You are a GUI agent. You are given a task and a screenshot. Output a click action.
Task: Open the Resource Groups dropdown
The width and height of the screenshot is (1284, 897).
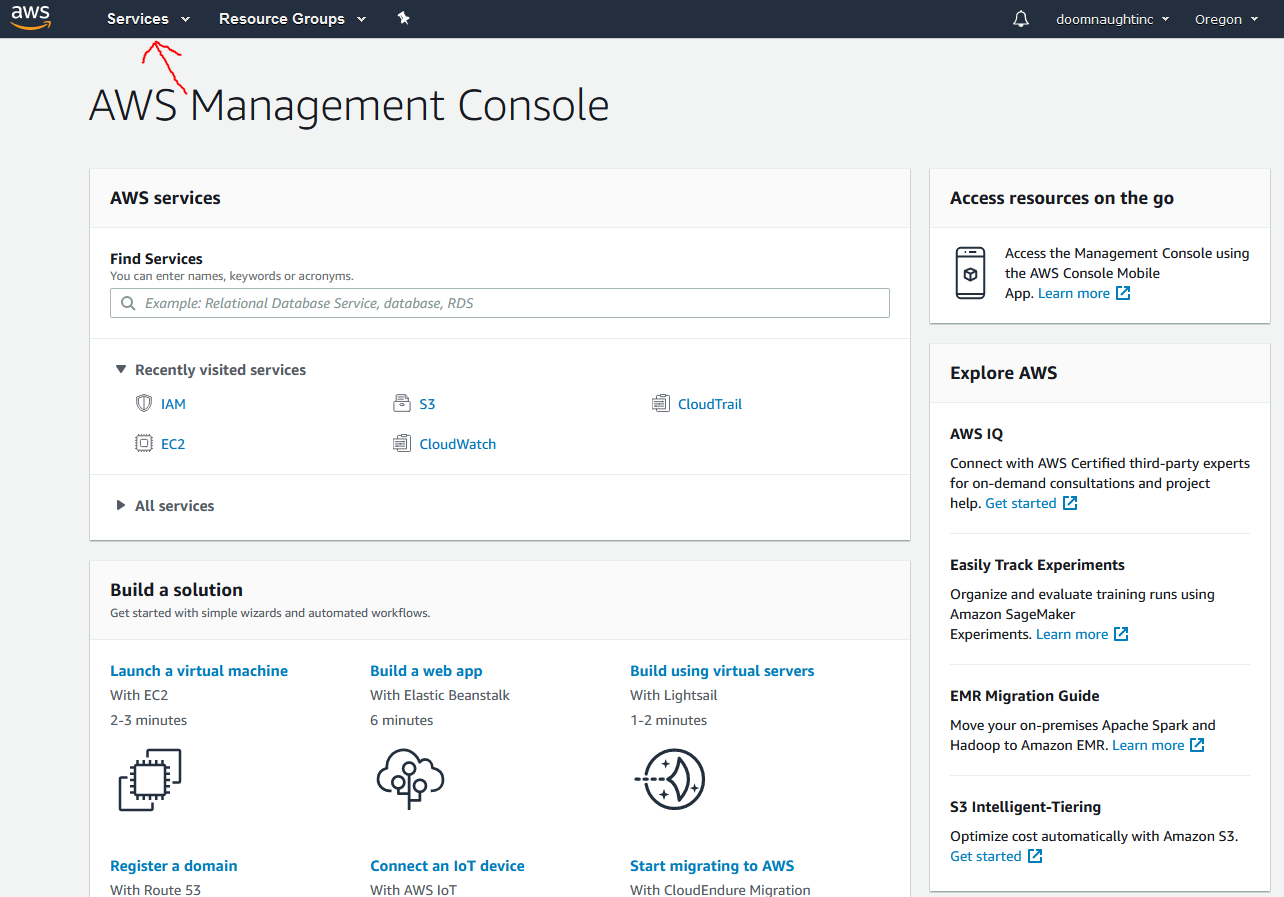(x=293, y=19)
